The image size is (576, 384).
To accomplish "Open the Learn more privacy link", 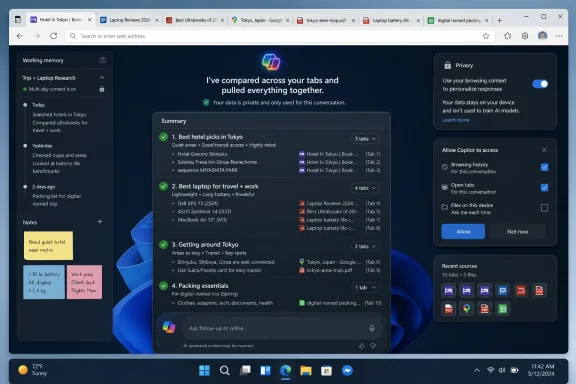I will [456, 120].
